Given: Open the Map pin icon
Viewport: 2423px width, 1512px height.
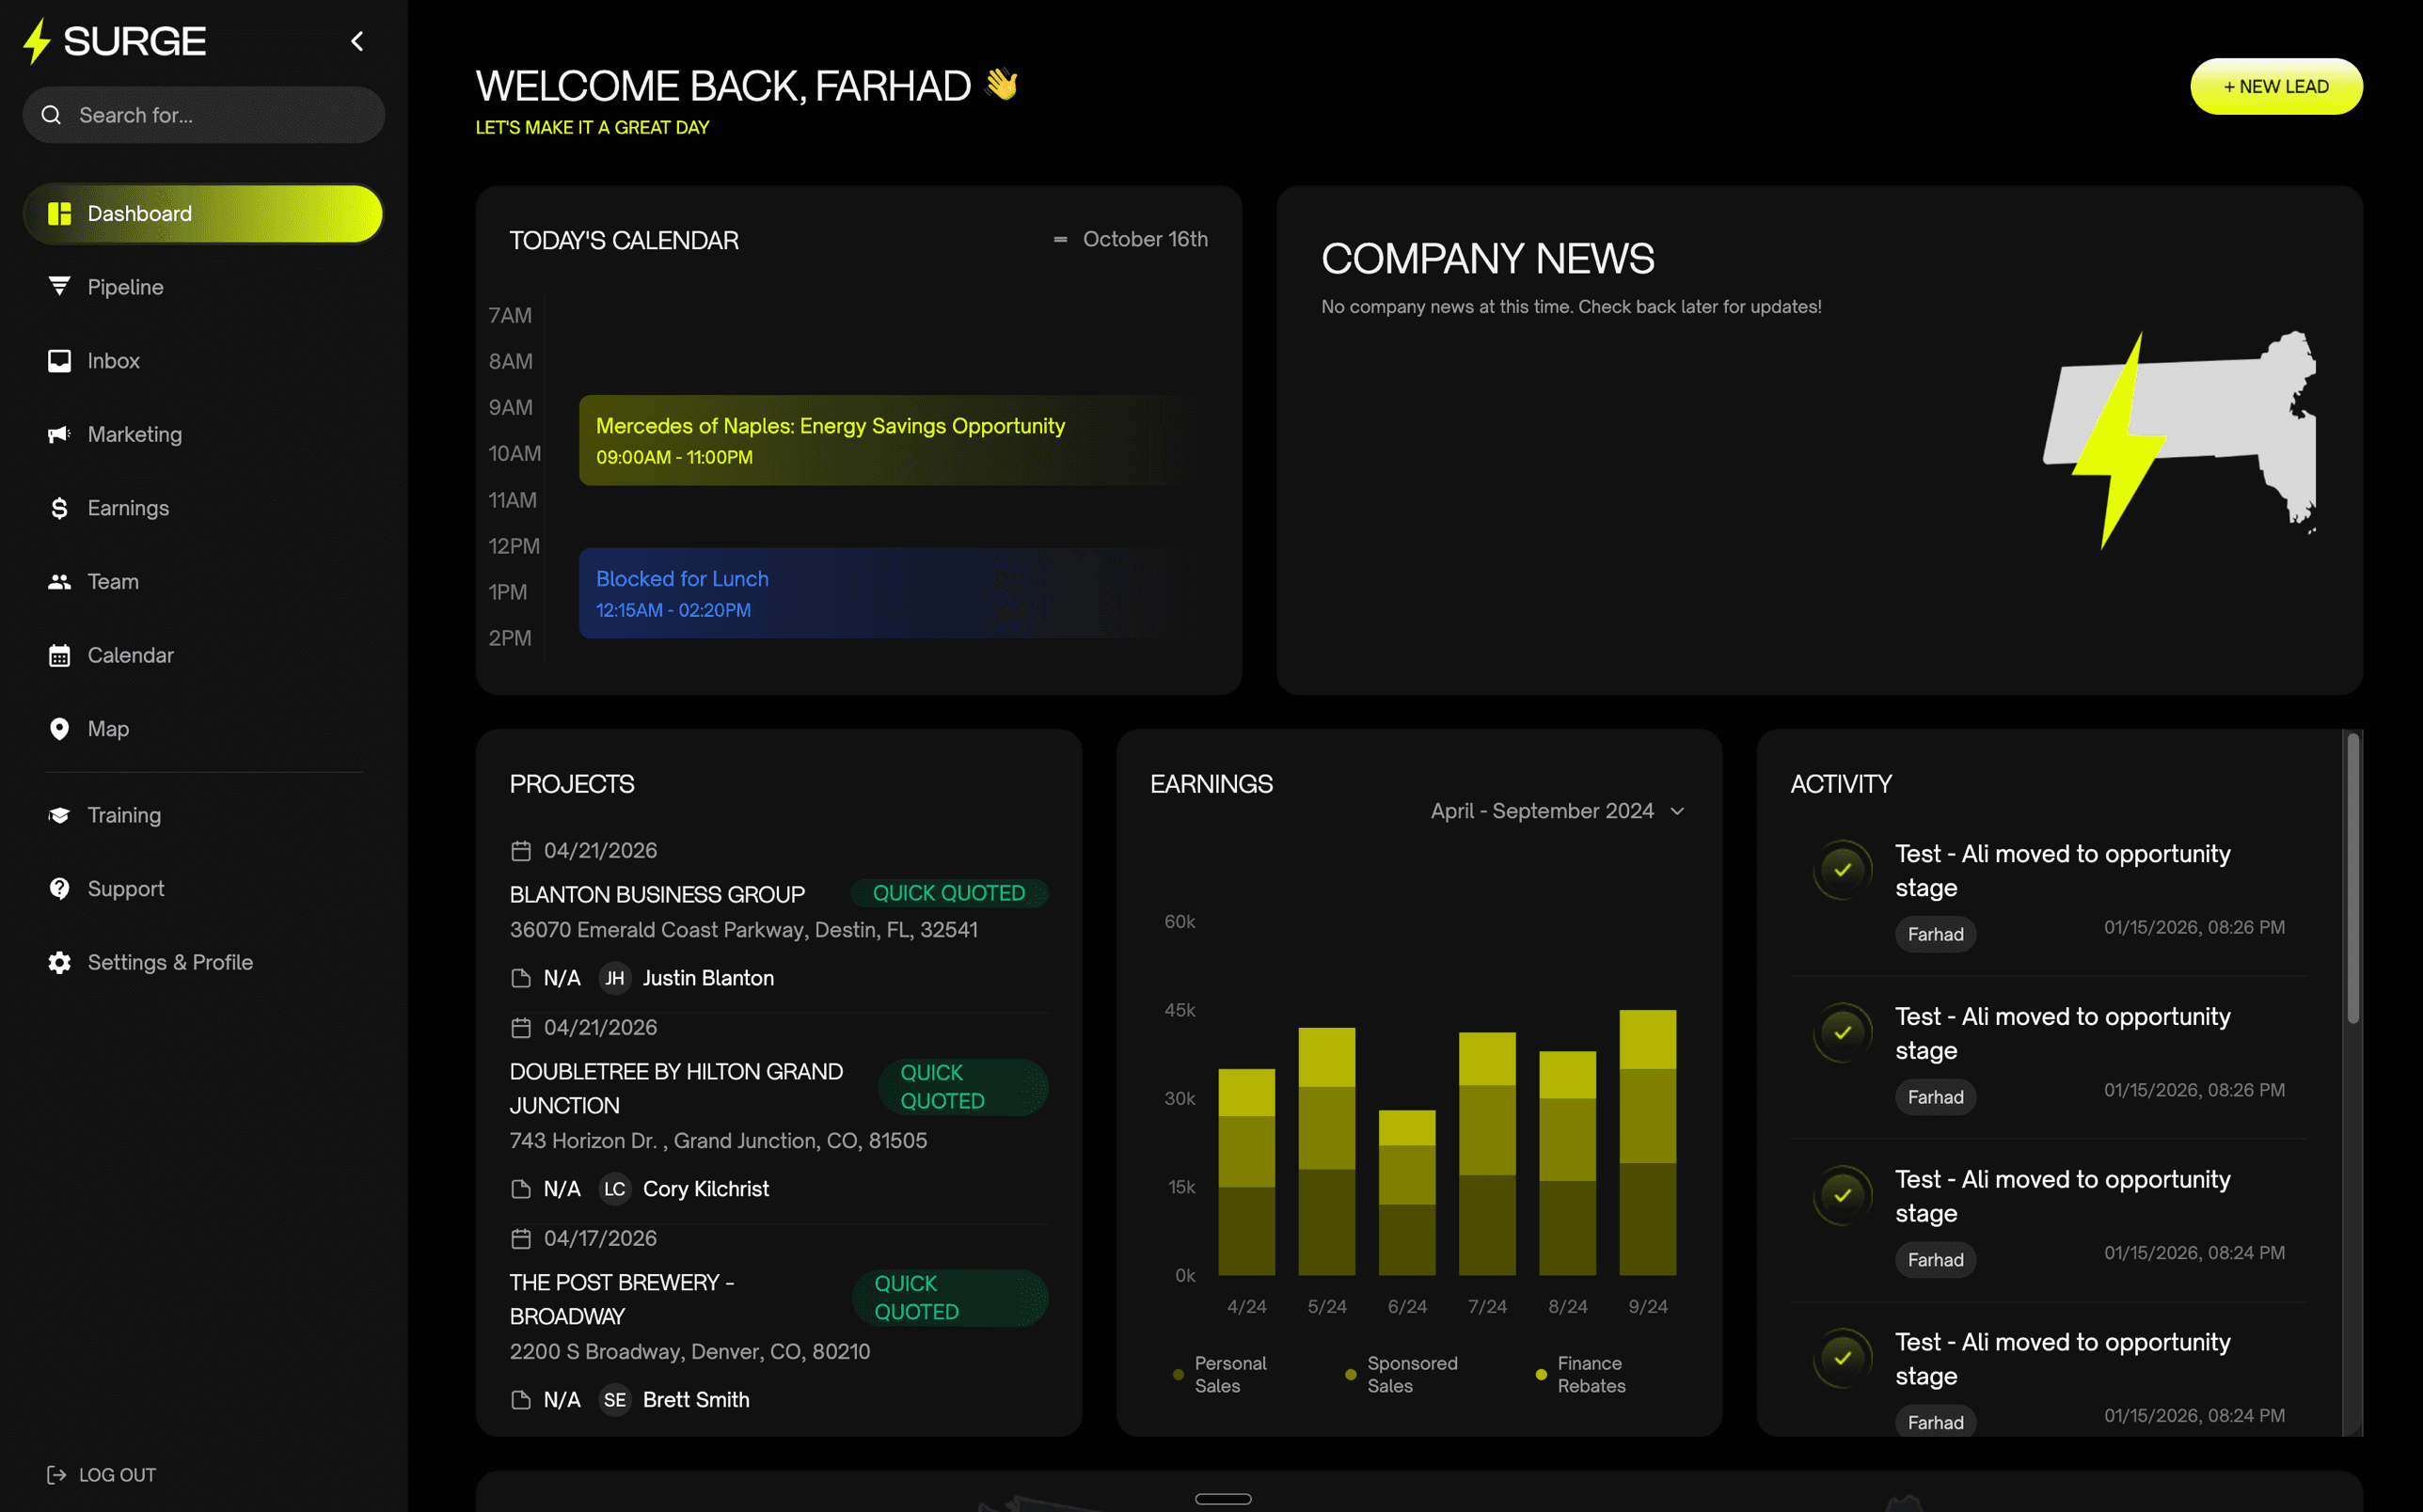Looking at the screenshot, I should pos(59,728).
